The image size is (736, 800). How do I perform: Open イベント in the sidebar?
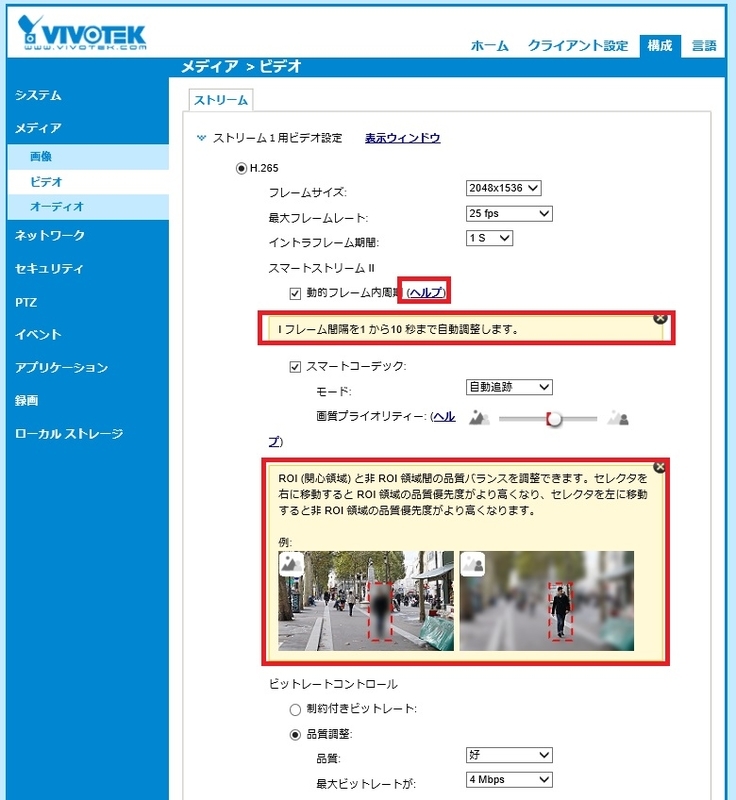point(38,335)
